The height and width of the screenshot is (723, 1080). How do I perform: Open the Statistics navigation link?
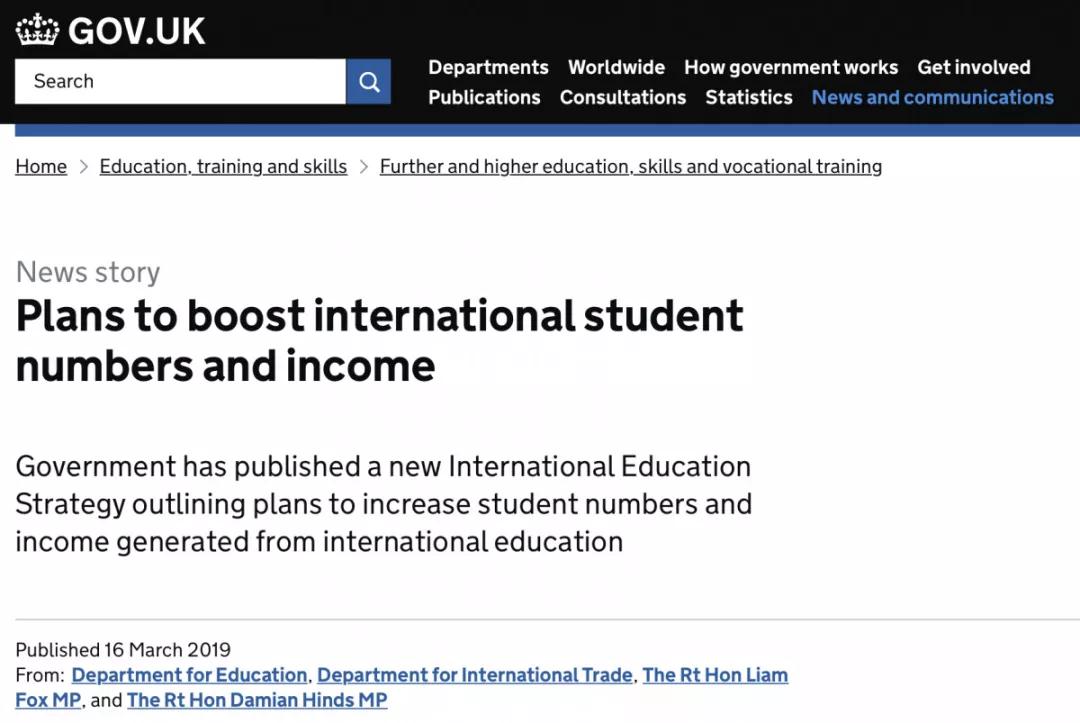[748, 97]
